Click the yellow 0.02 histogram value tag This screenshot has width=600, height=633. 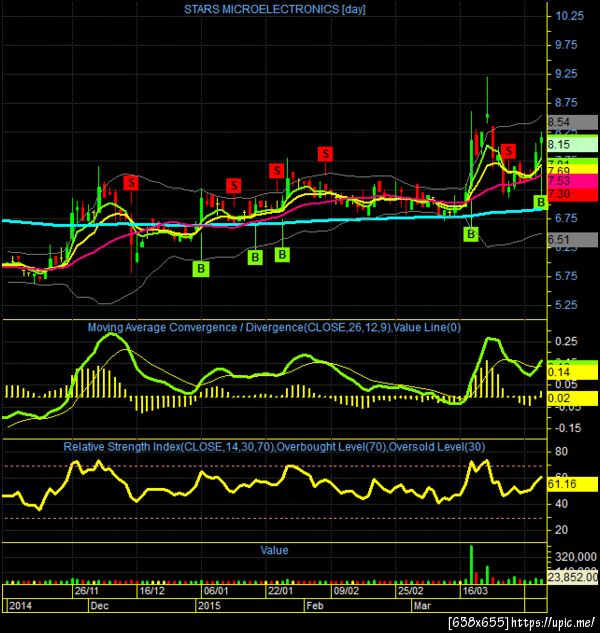pyautogui.click(x=572, y=398)
